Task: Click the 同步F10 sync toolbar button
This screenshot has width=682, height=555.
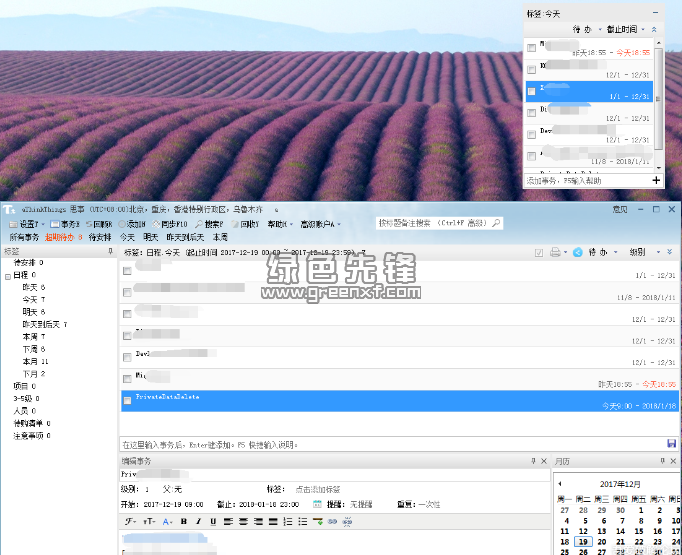Action: pos(170,224)
